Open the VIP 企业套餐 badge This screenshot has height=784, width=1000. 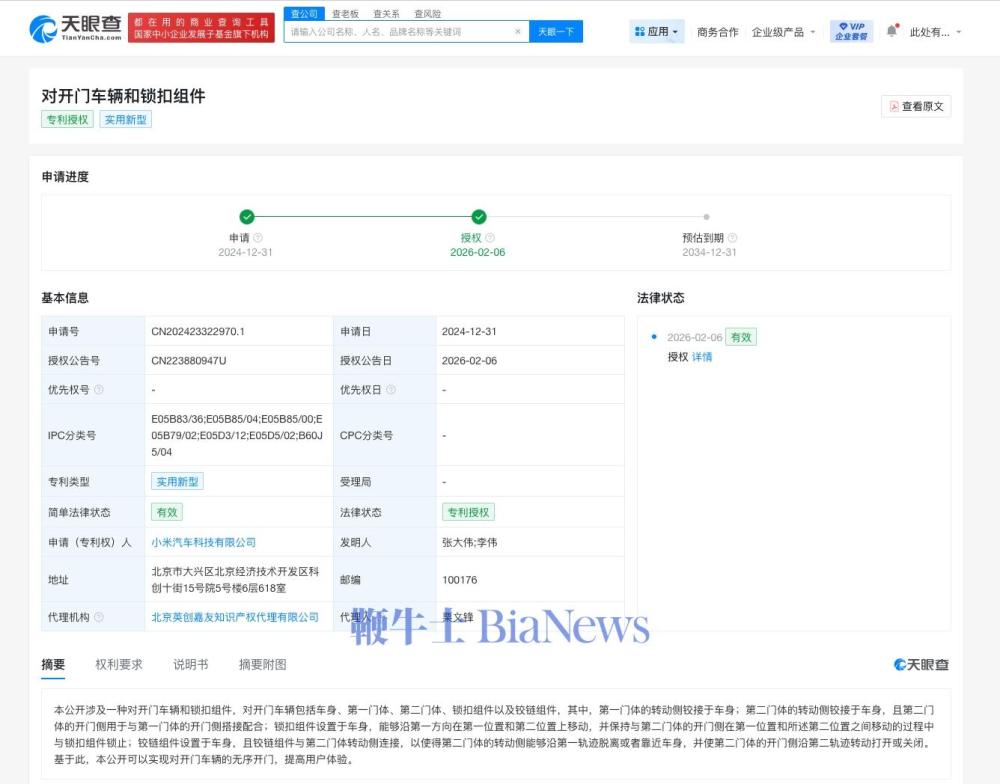tap(851, 31)
